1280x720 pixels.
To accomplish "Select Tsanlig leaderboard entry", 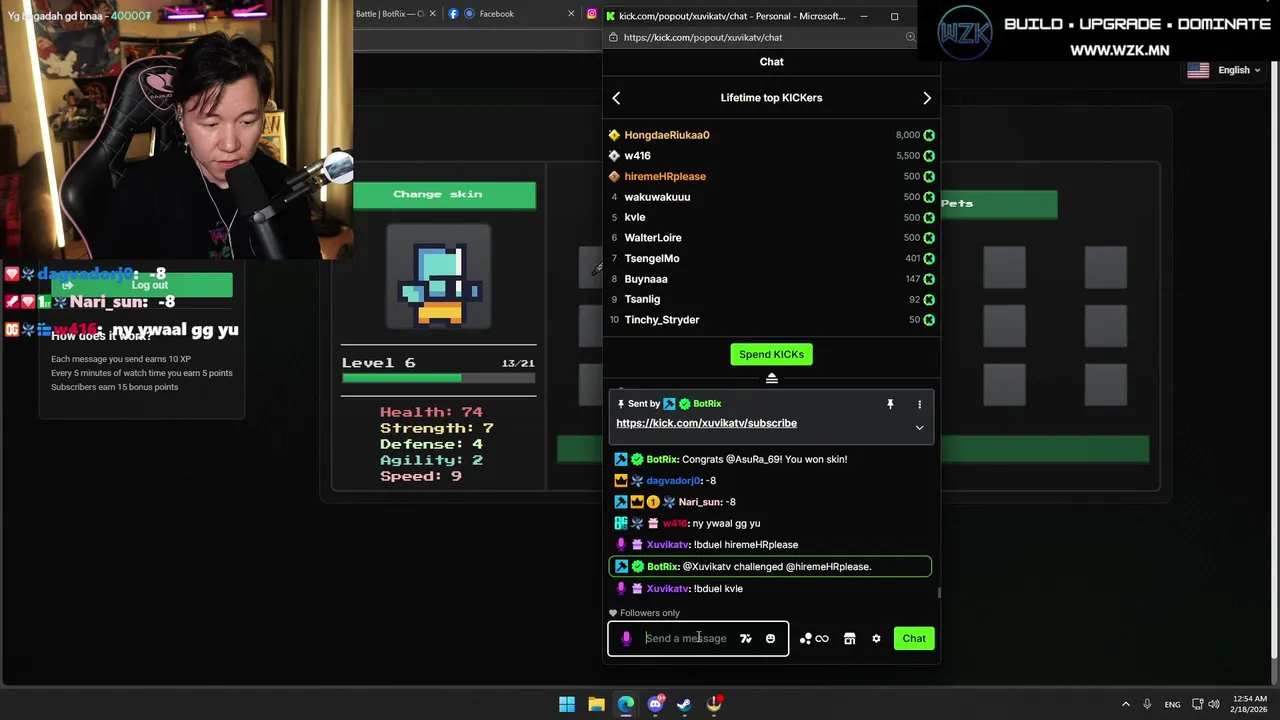I will (x=771, y=299).
